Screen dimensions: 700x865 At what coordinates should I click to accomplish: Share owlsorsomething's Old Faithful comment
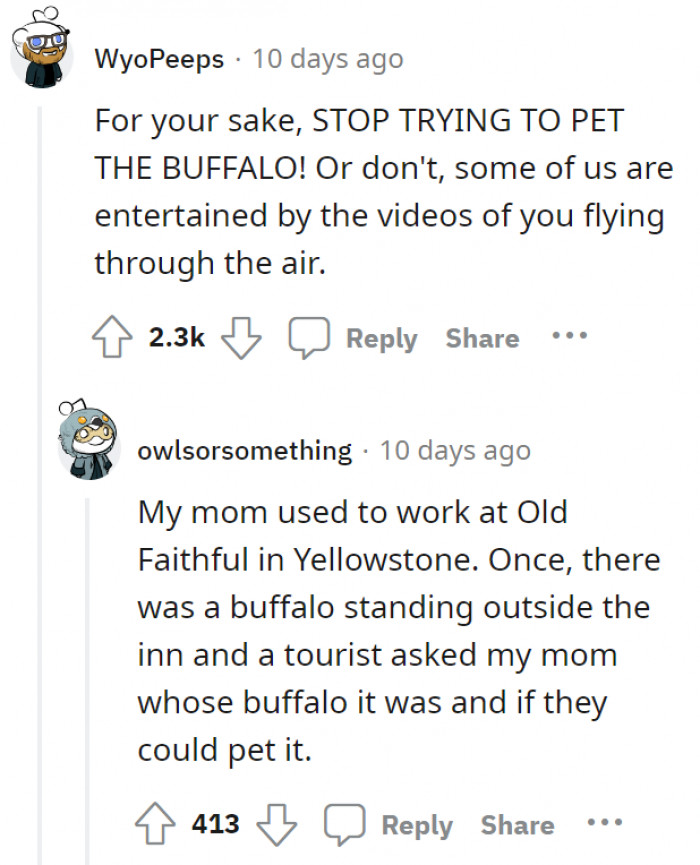tap(518, 825)
